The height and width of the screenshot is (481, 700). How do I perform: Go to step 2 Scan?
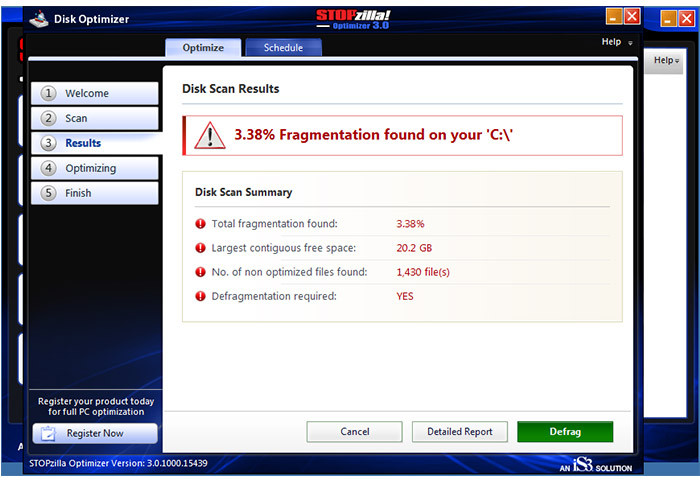tap(95, 118)
